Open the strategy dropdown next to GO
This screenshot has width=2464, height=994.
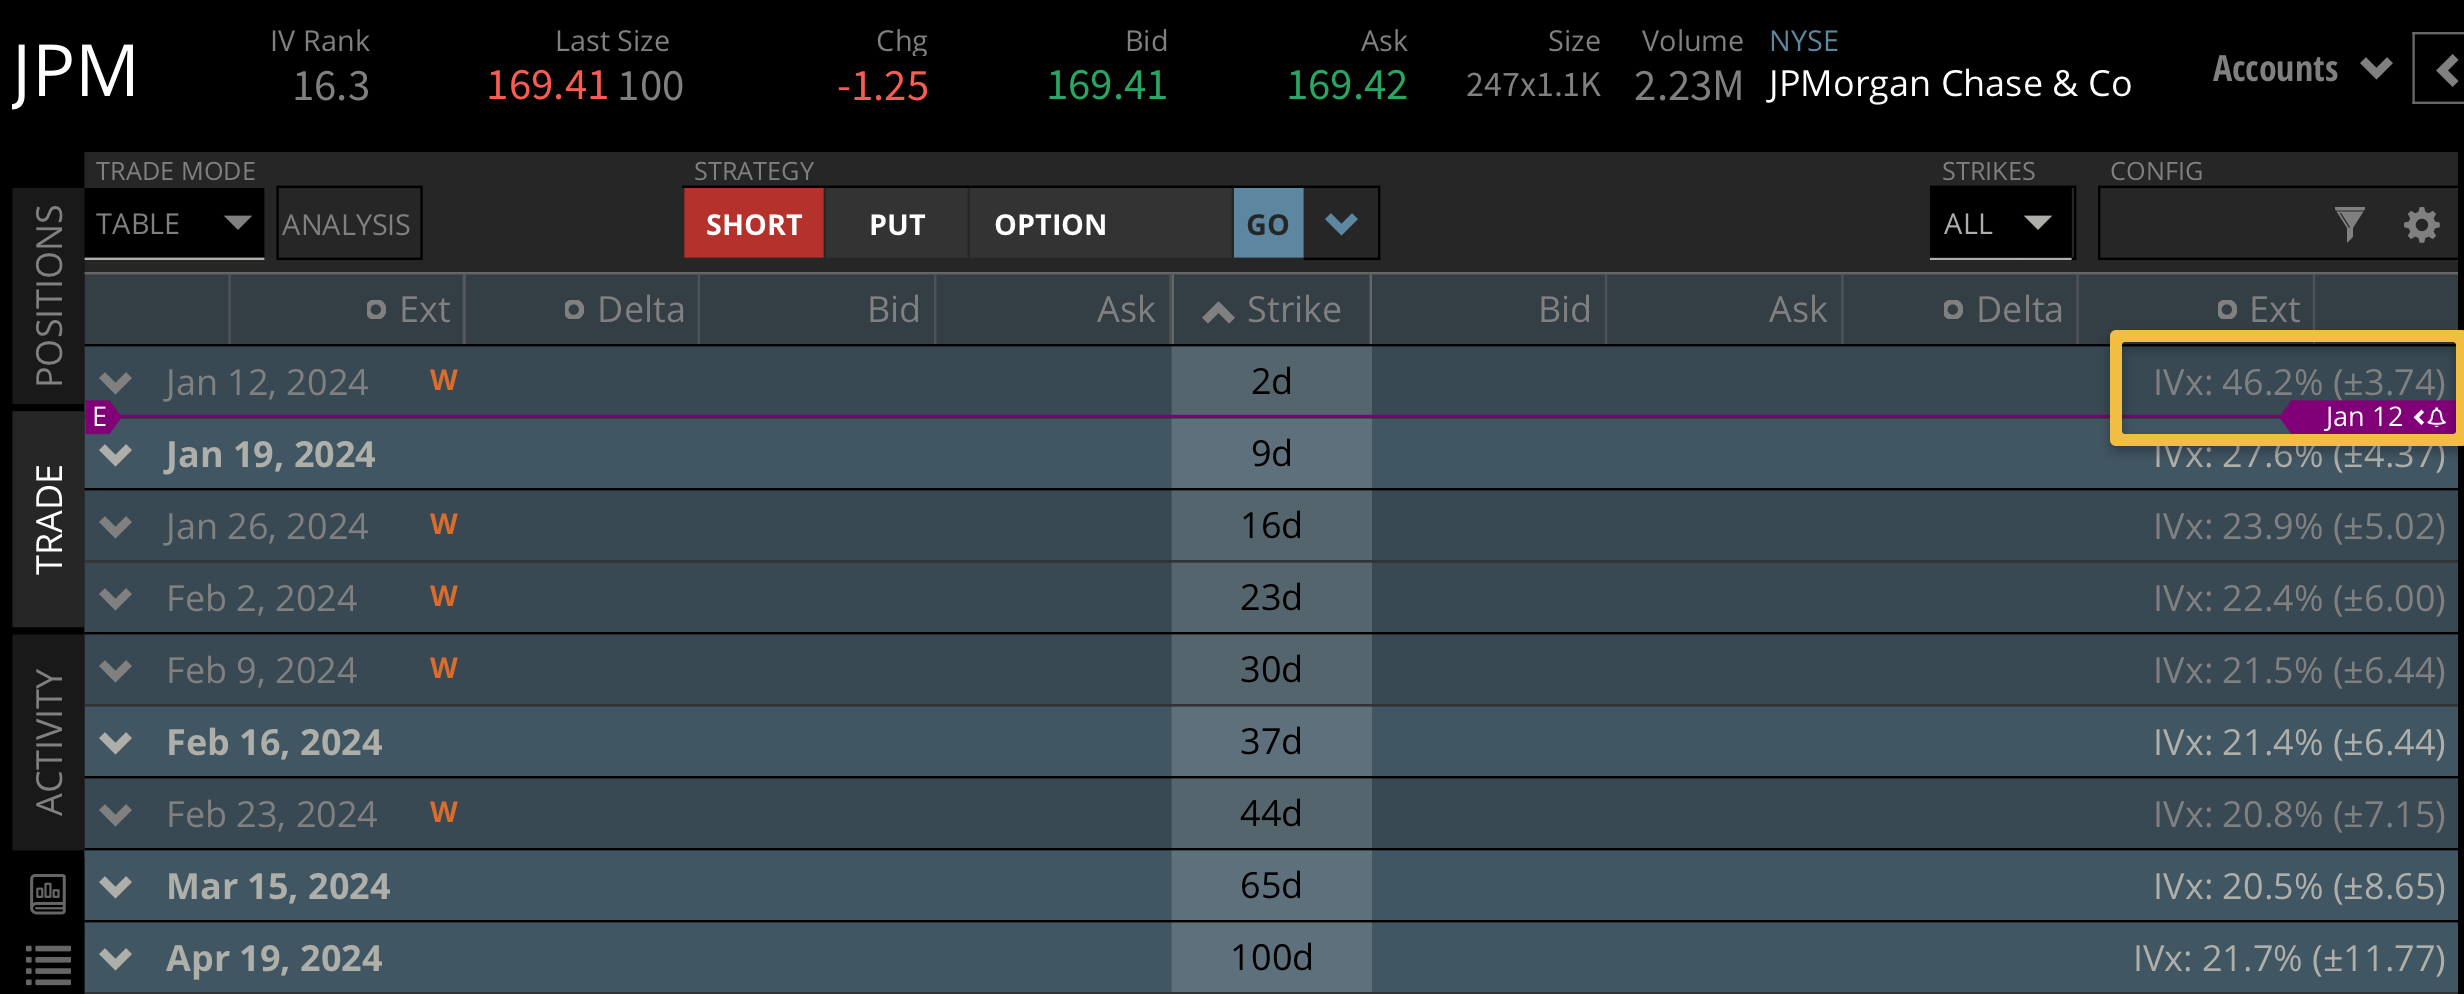[x=1340, y=223]
